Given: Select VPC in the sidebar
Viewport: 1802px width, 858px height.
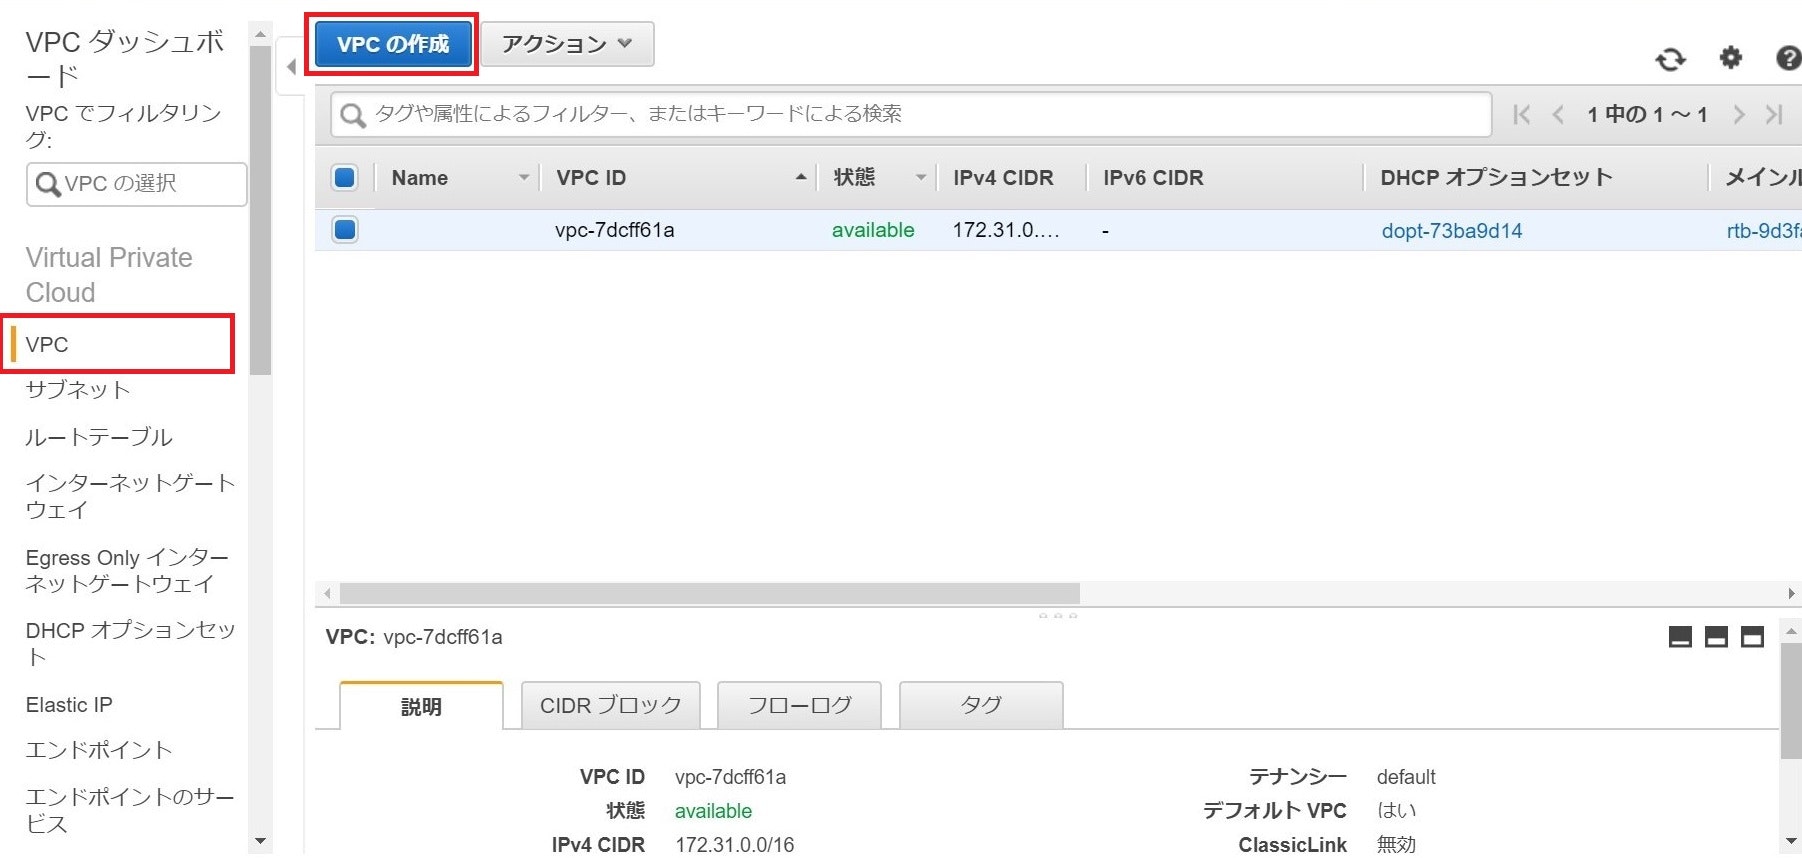Looking at the screenshot, I should [x=47, y=345].
